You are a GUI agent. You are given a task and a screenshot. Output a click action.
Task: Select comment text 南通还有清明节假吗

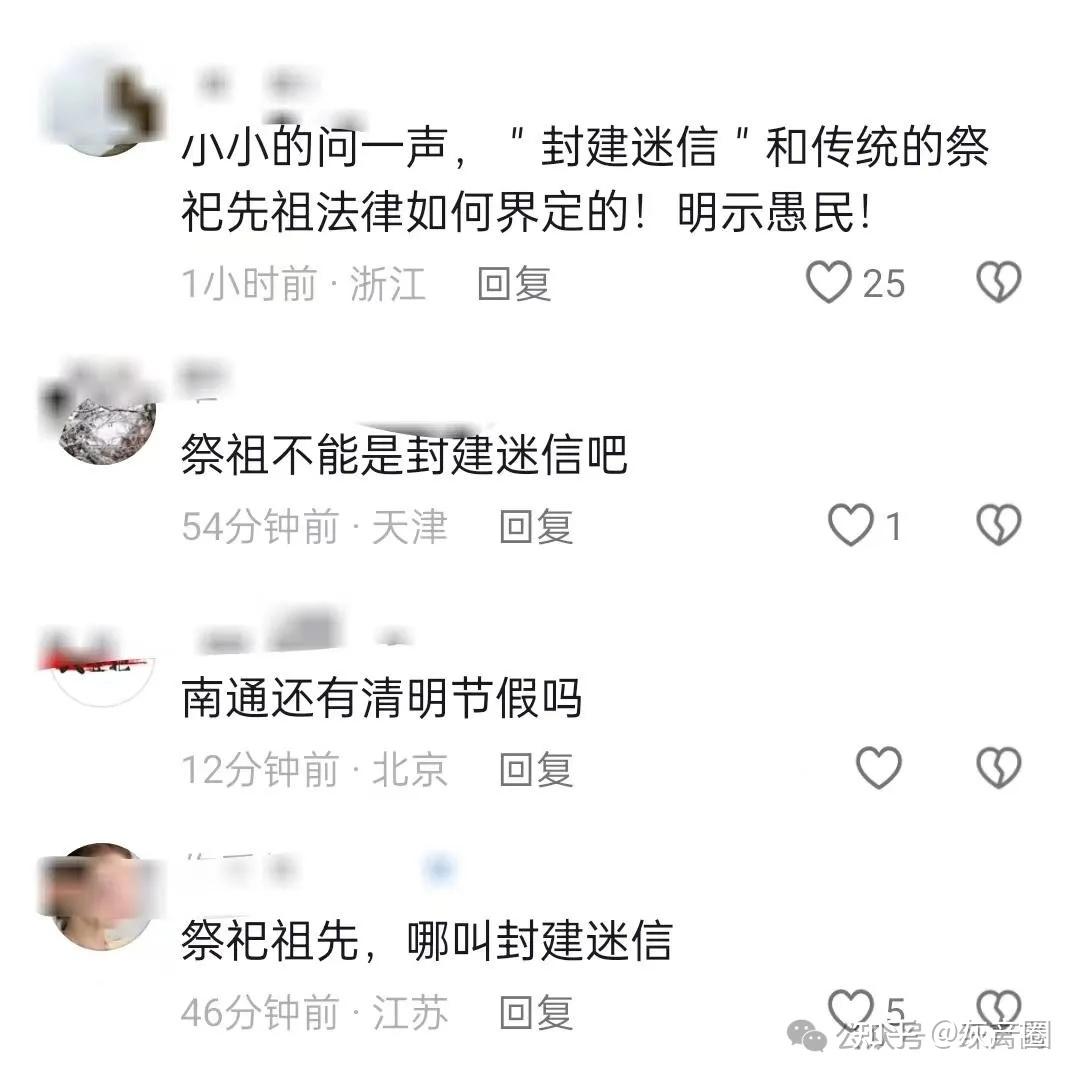click(x=382, y=698)
